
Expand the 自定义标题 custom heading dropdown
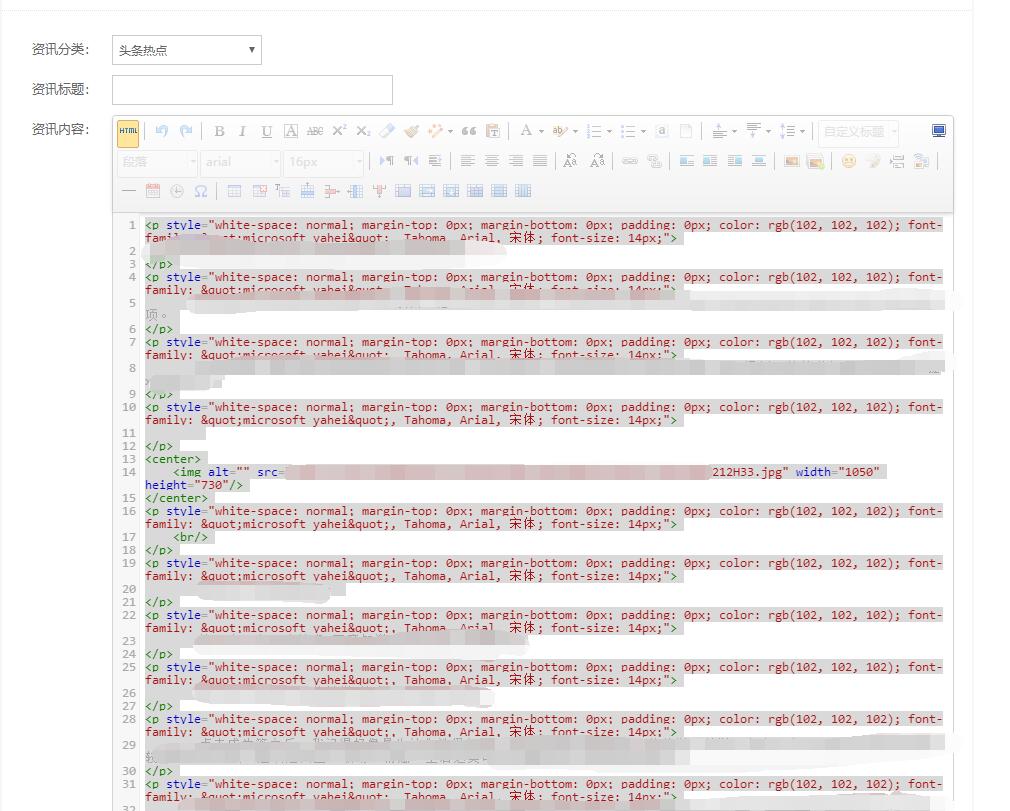tap(859, 132)
